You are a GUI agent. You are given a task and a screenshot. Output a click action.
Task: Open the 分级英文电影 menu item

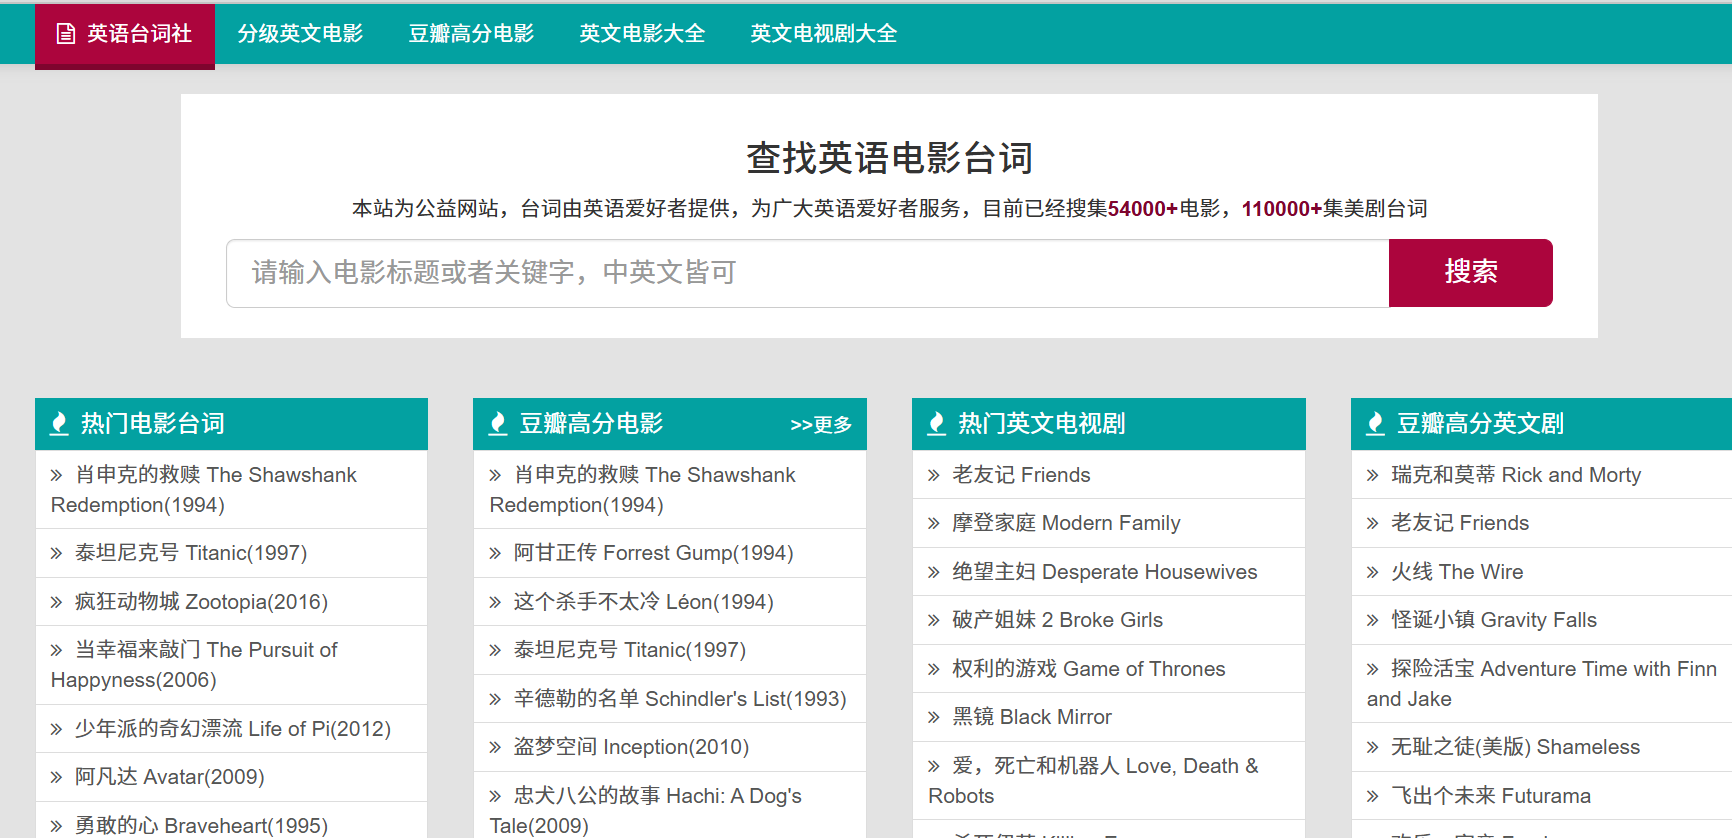[300, 34]
